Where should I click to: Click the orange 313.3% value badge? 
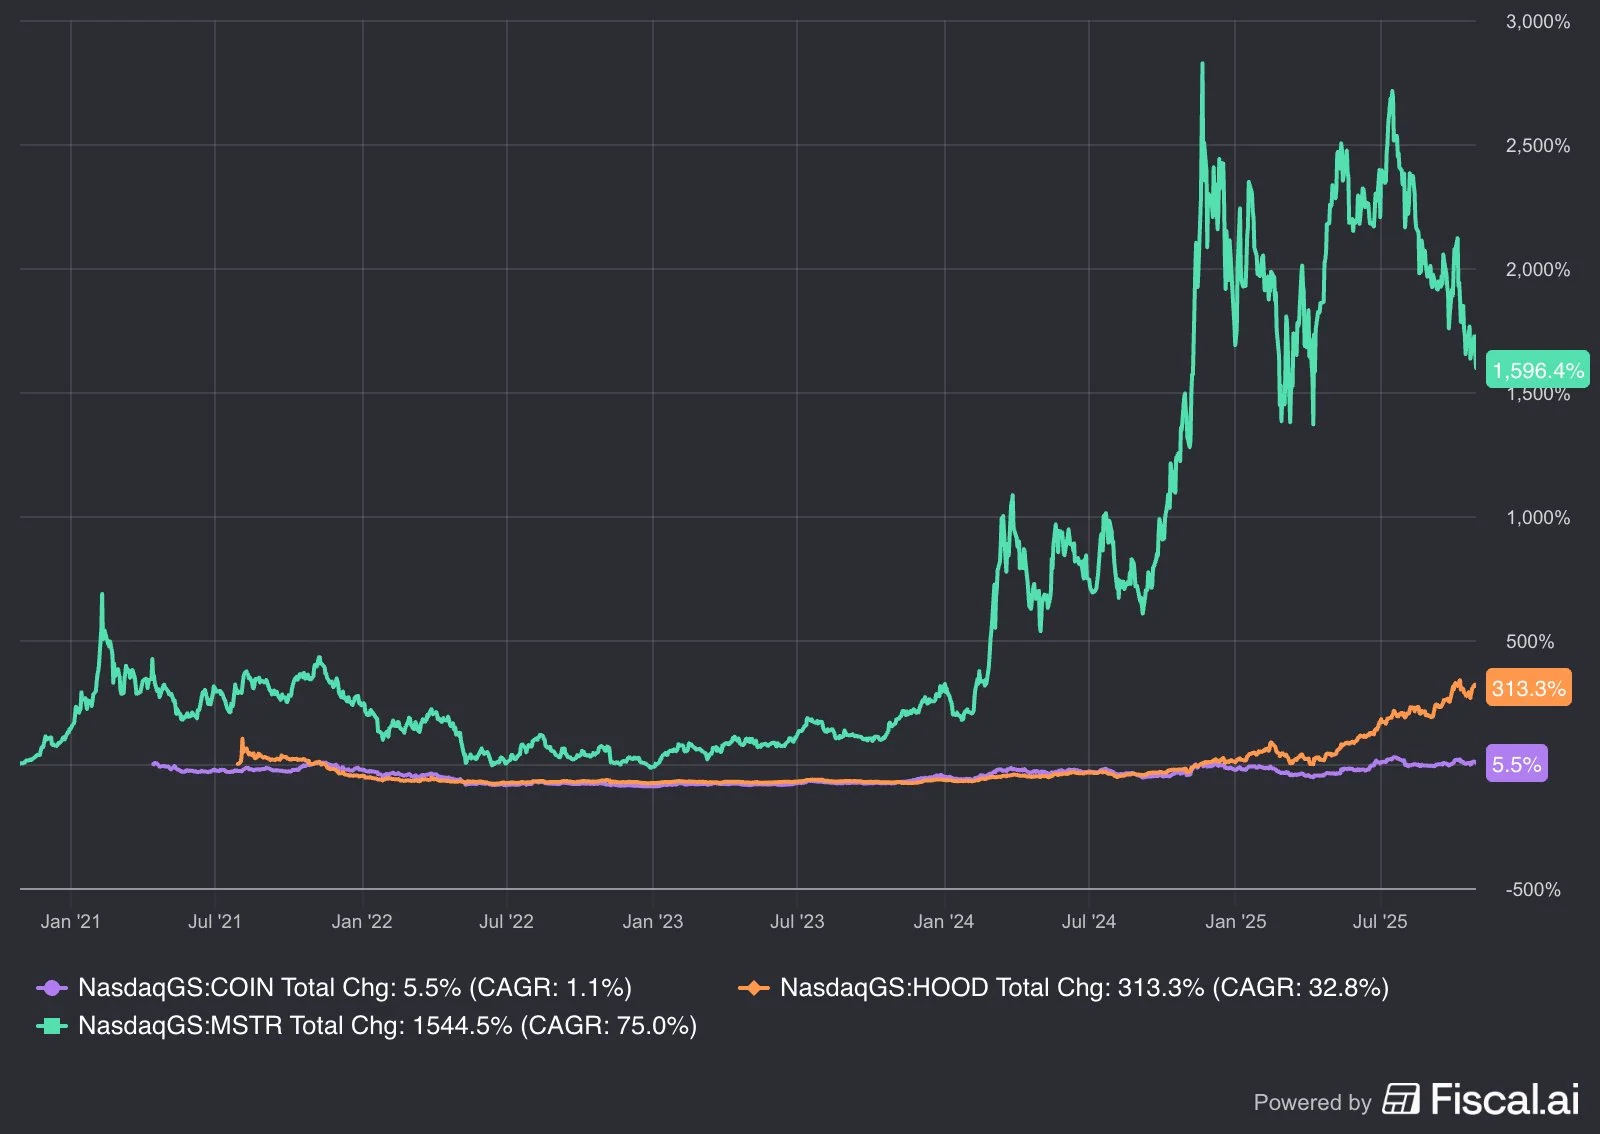tap(1528, 688)
